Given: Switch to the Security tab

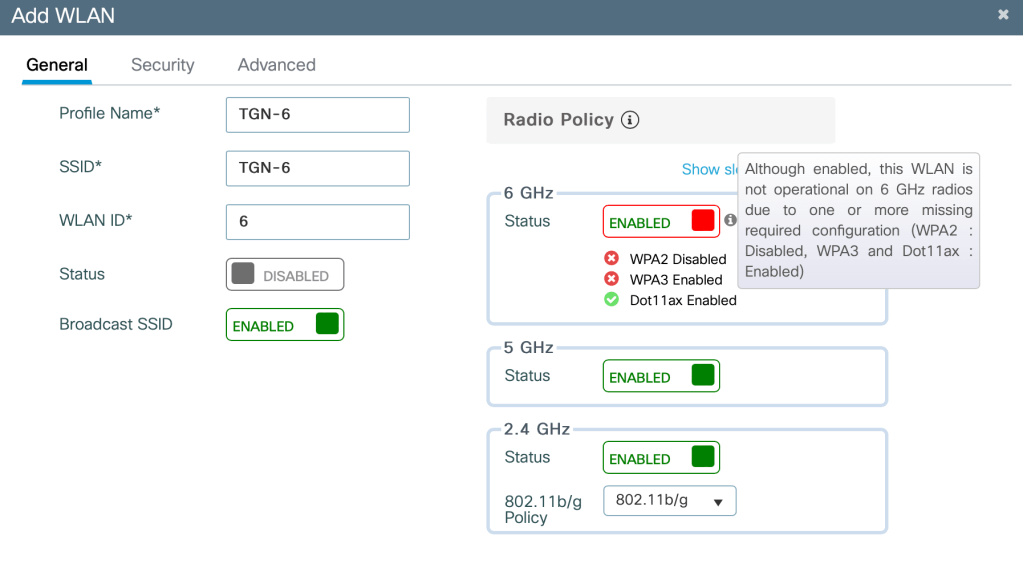Looking at the screenshot, I should (x=162, y=65).
